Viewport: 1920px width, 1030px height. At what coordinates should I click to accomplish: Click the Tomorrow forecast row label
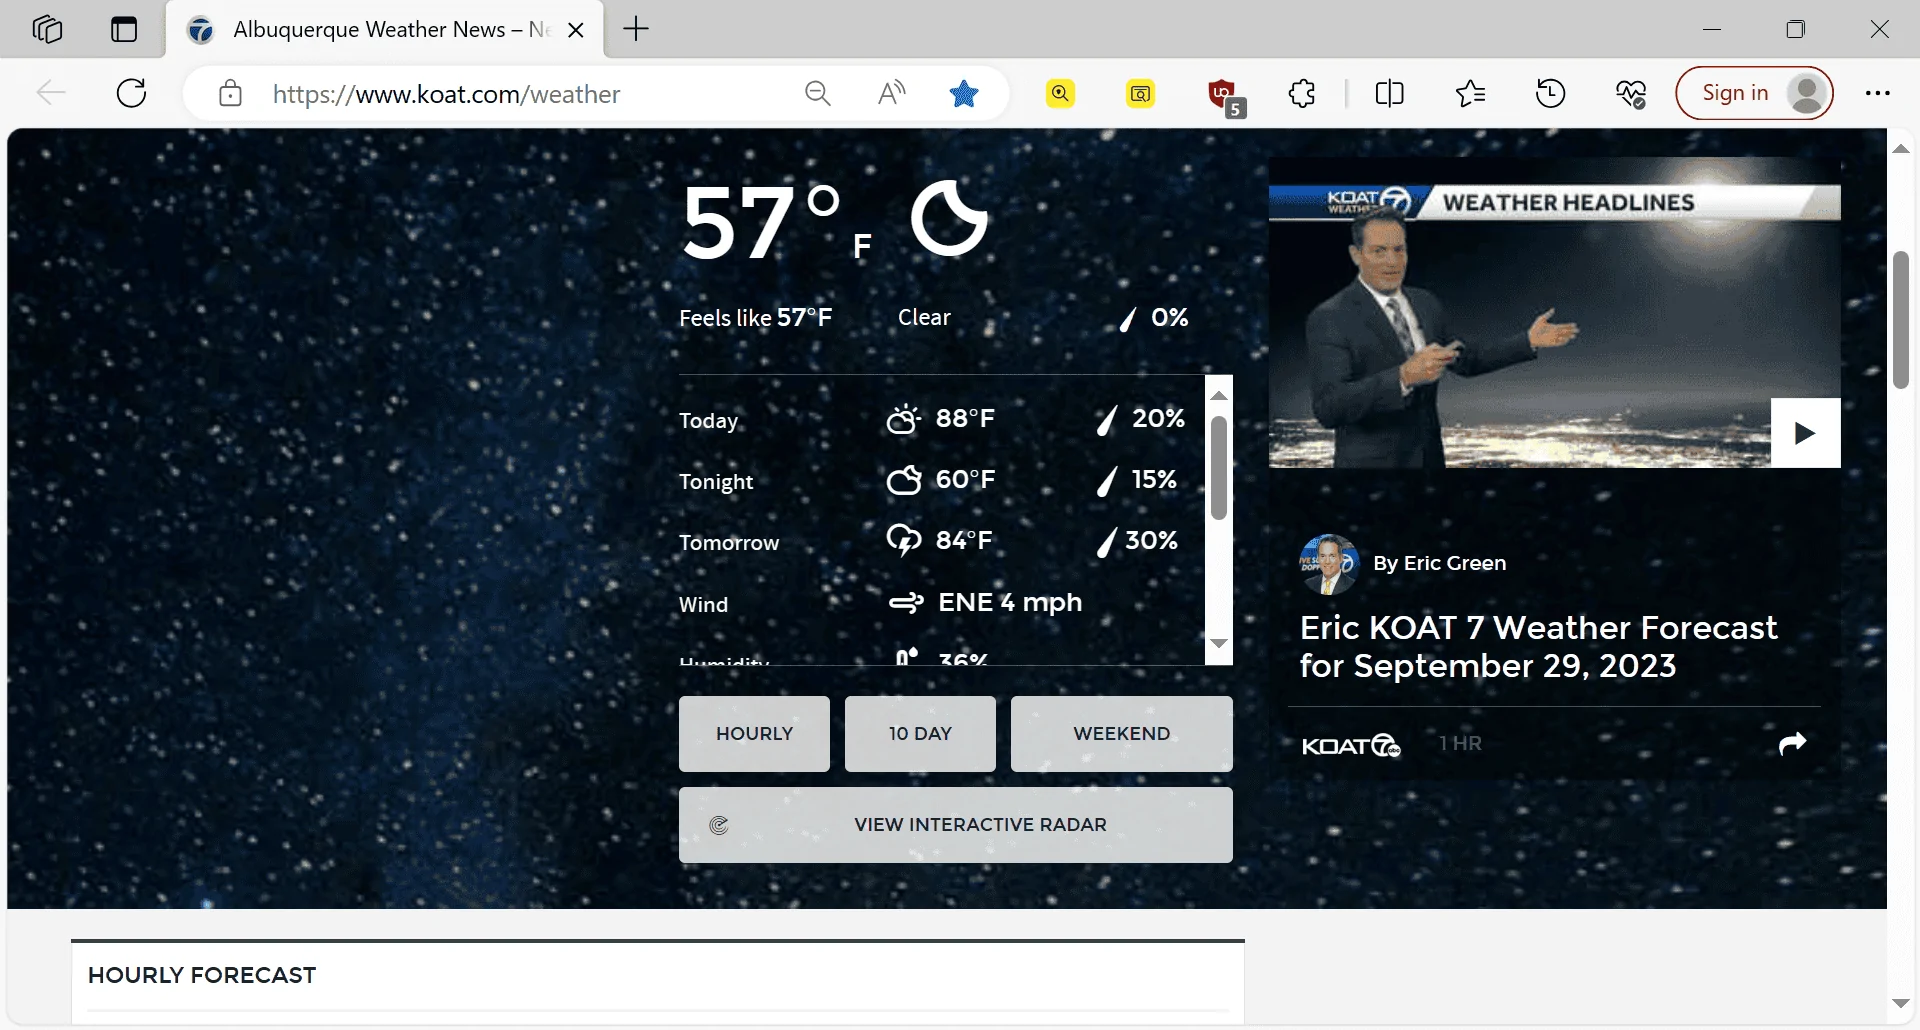point(729,543)
